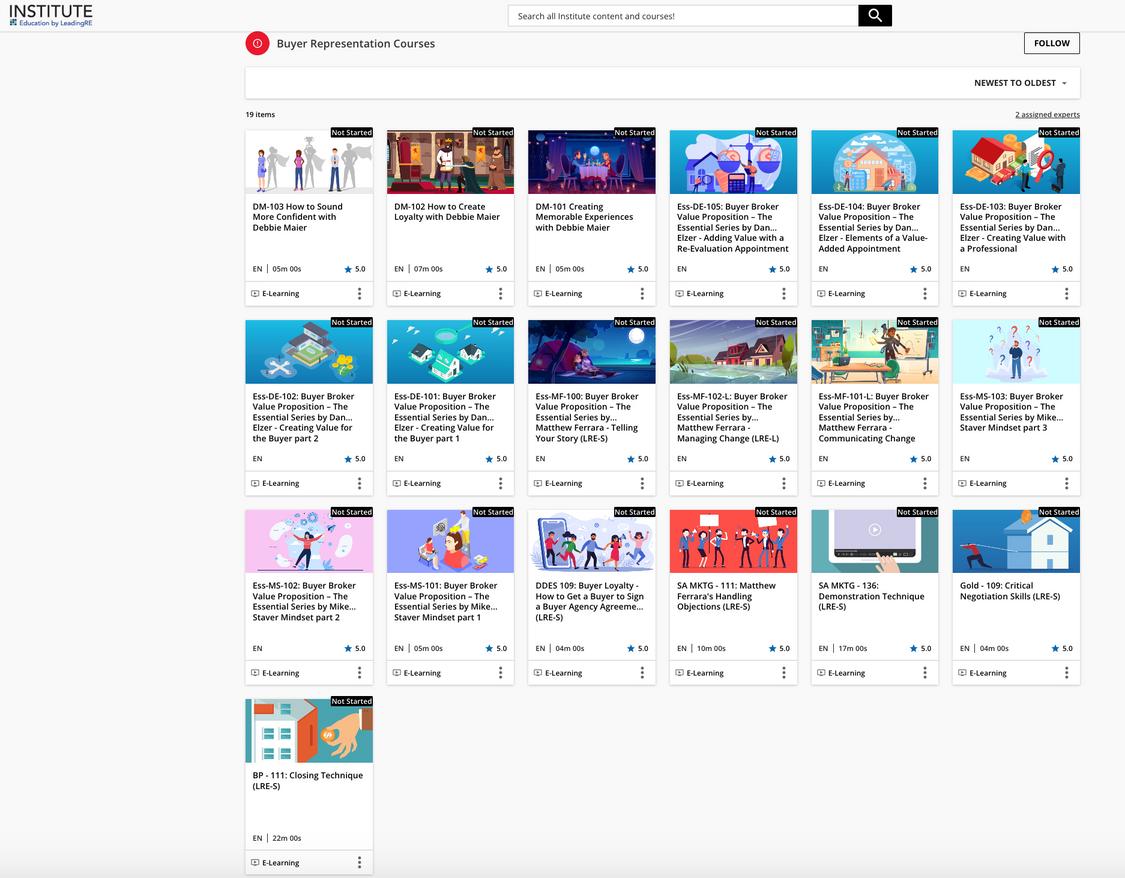Image resolution: width=1125 pixels, height=878 pixels.
Task: Open options menu for DM-101 course
Action: point(642,293)
